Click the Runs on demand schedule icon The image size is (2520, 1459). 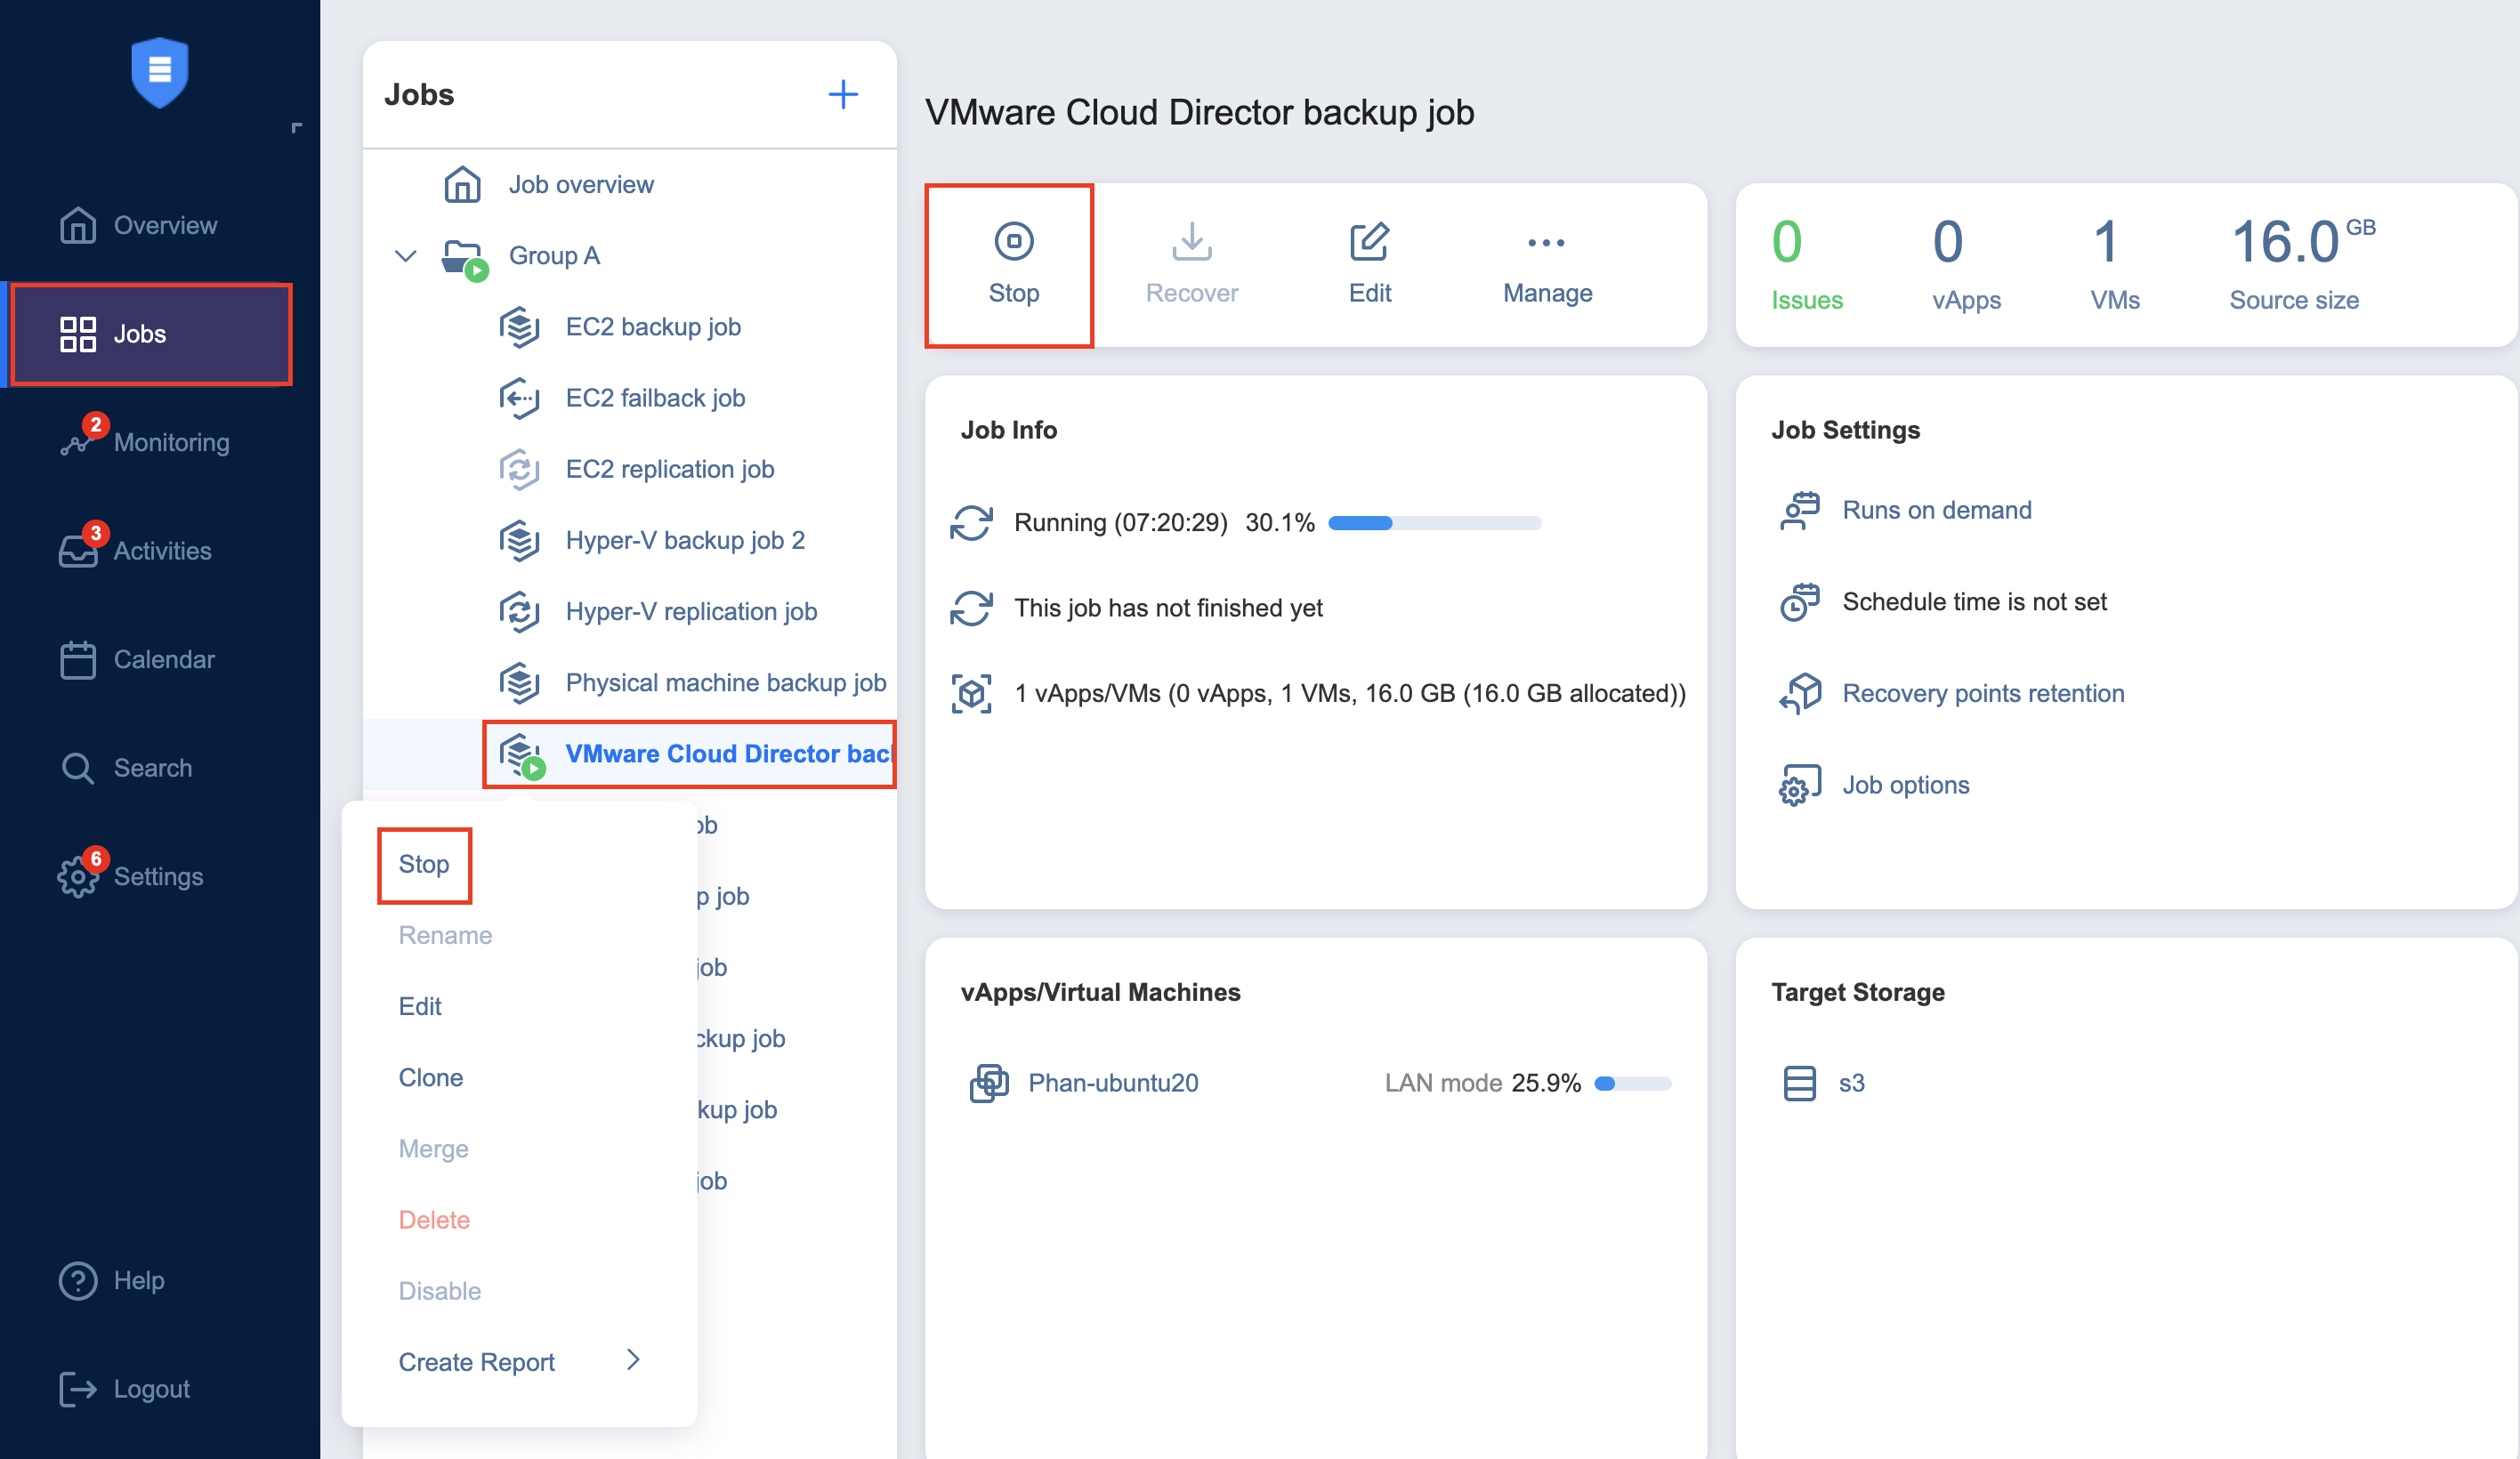tap(1800, 510)
